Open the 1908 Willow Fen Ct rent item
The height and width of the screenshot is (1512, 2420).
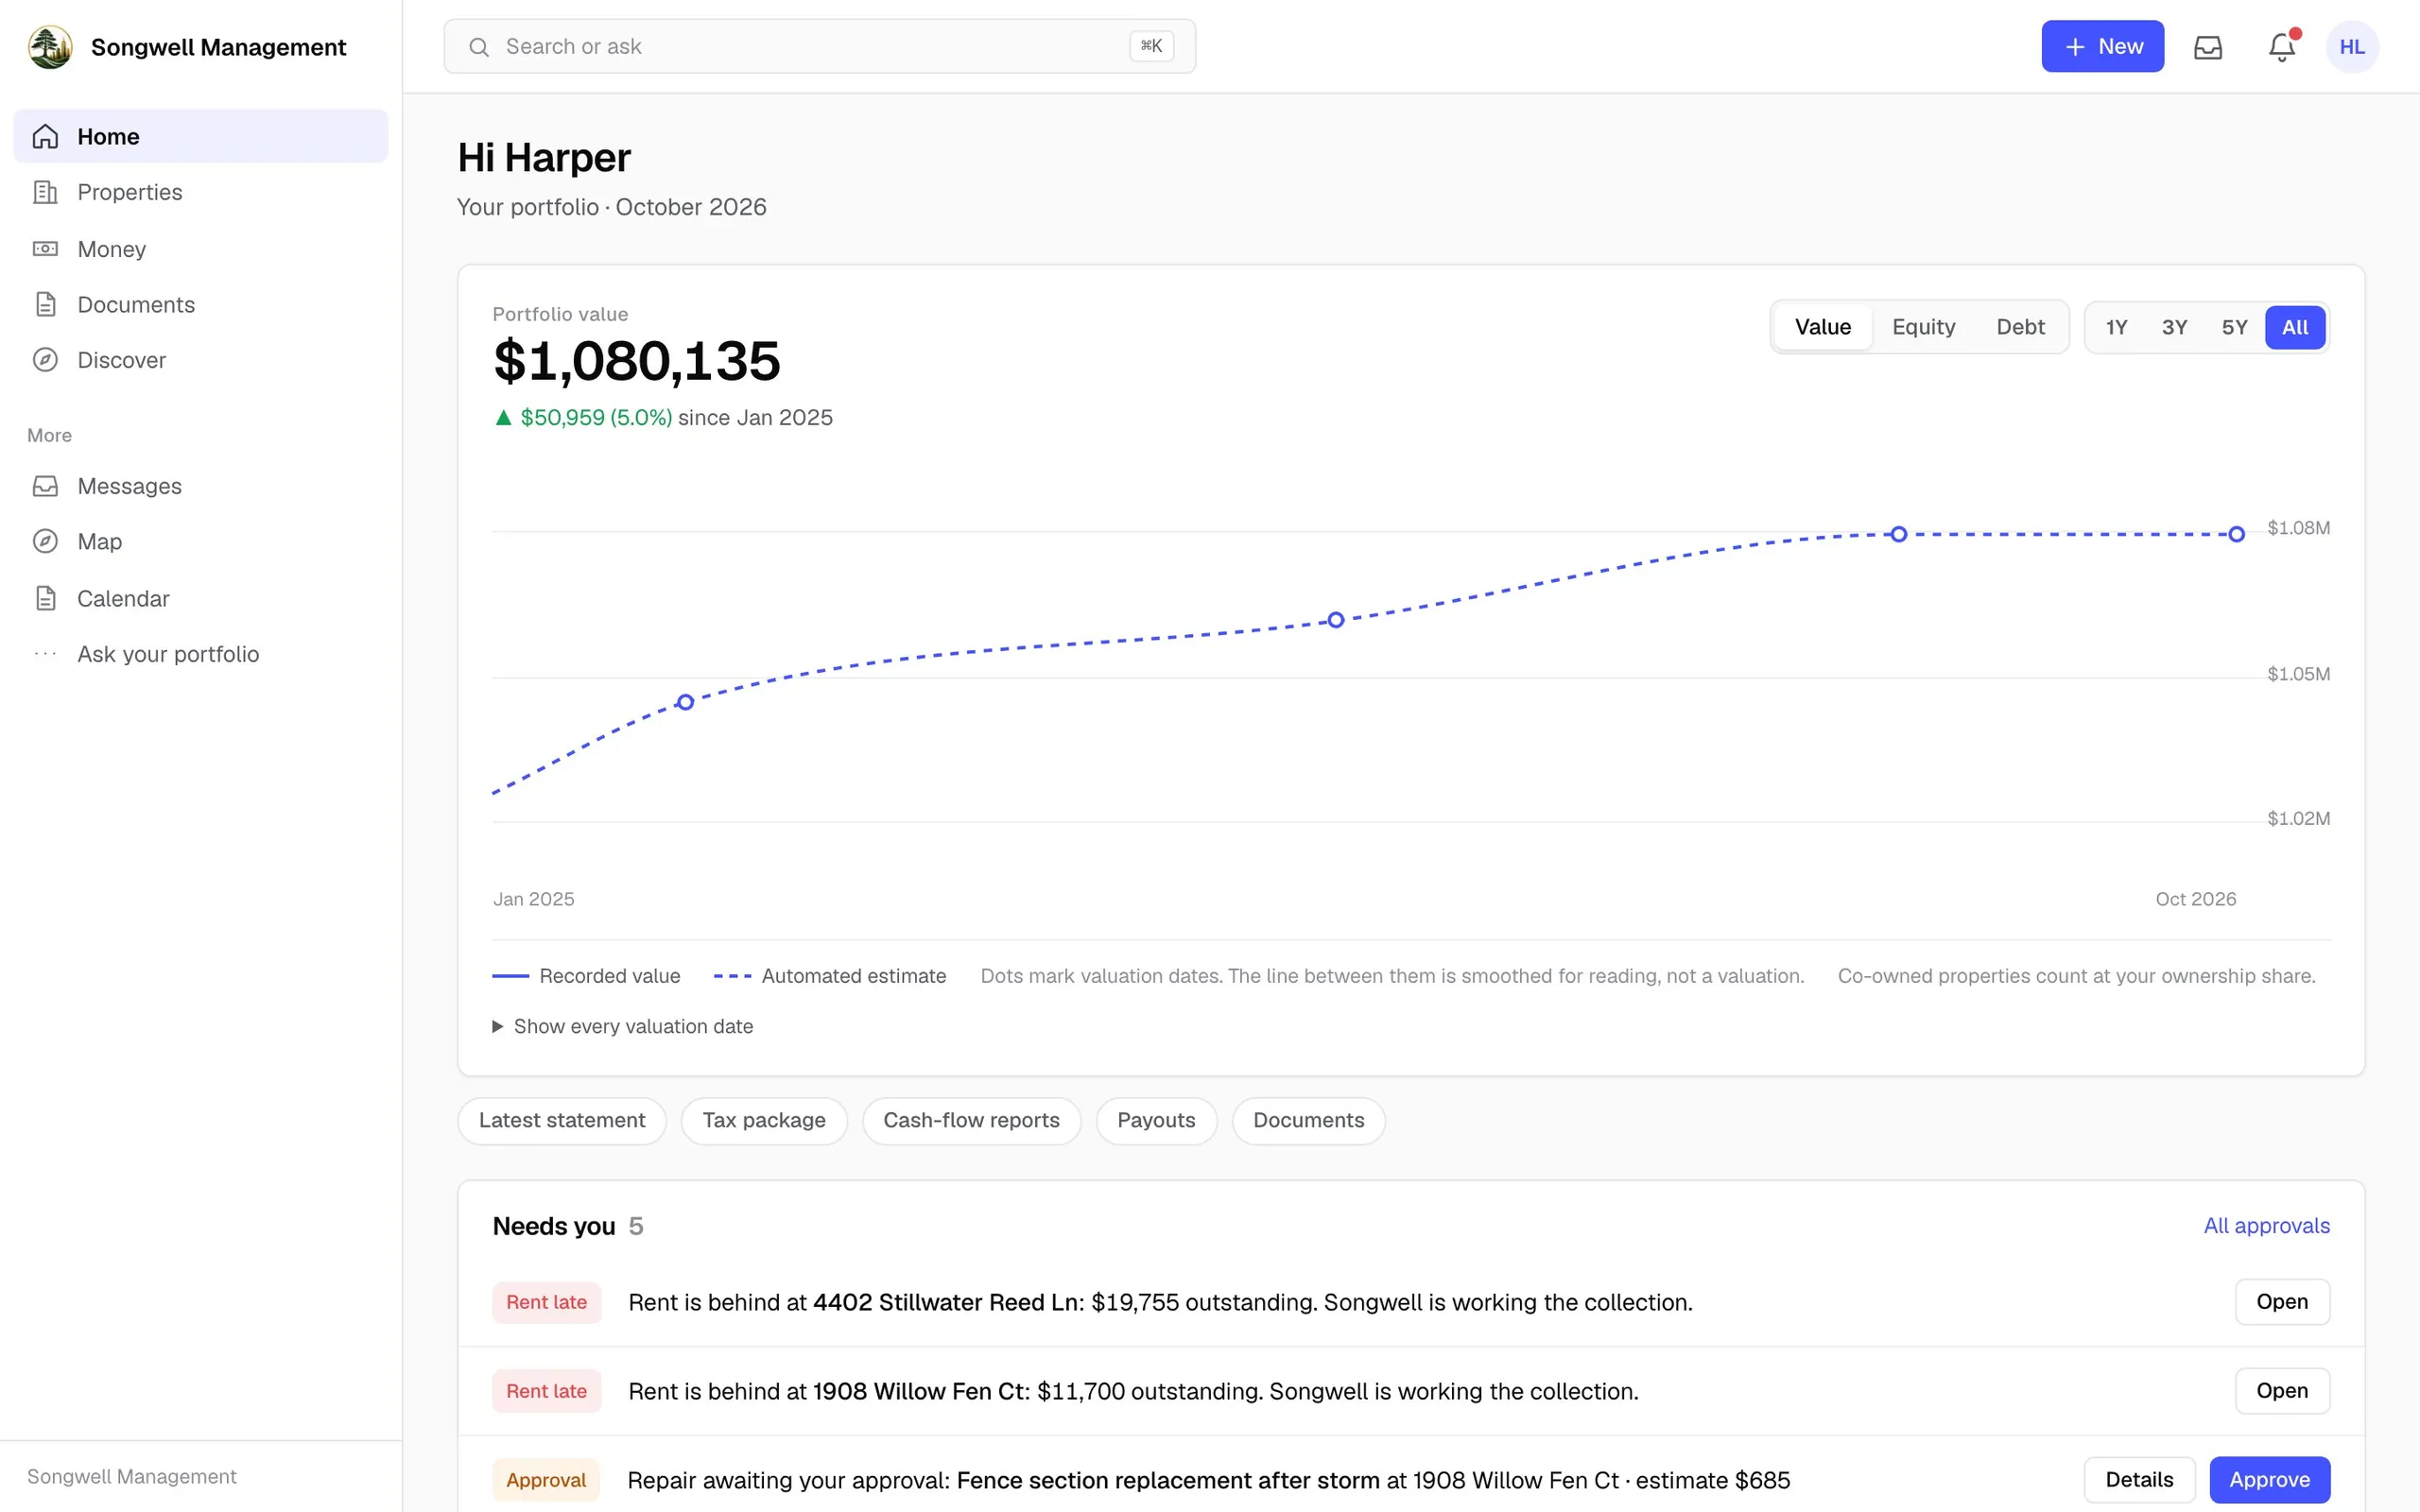coord(2282,1390)
